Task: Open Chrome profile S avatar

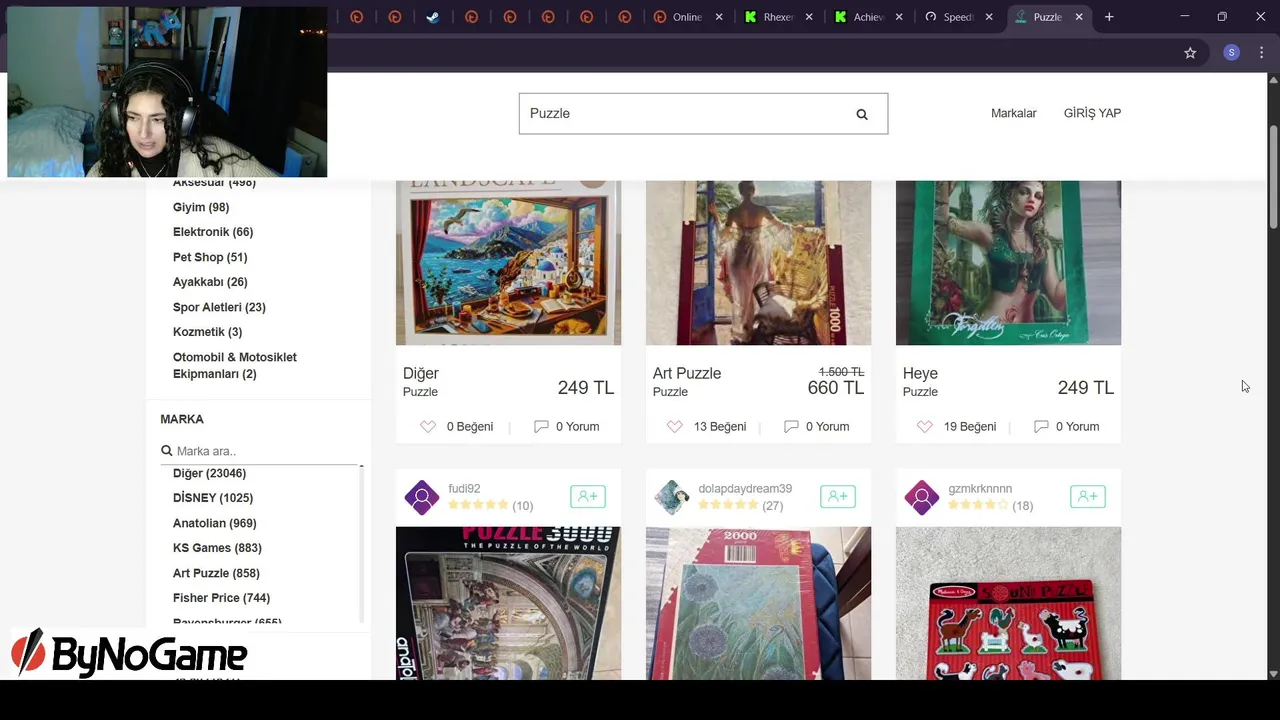Action: (x=1232, y=53)
